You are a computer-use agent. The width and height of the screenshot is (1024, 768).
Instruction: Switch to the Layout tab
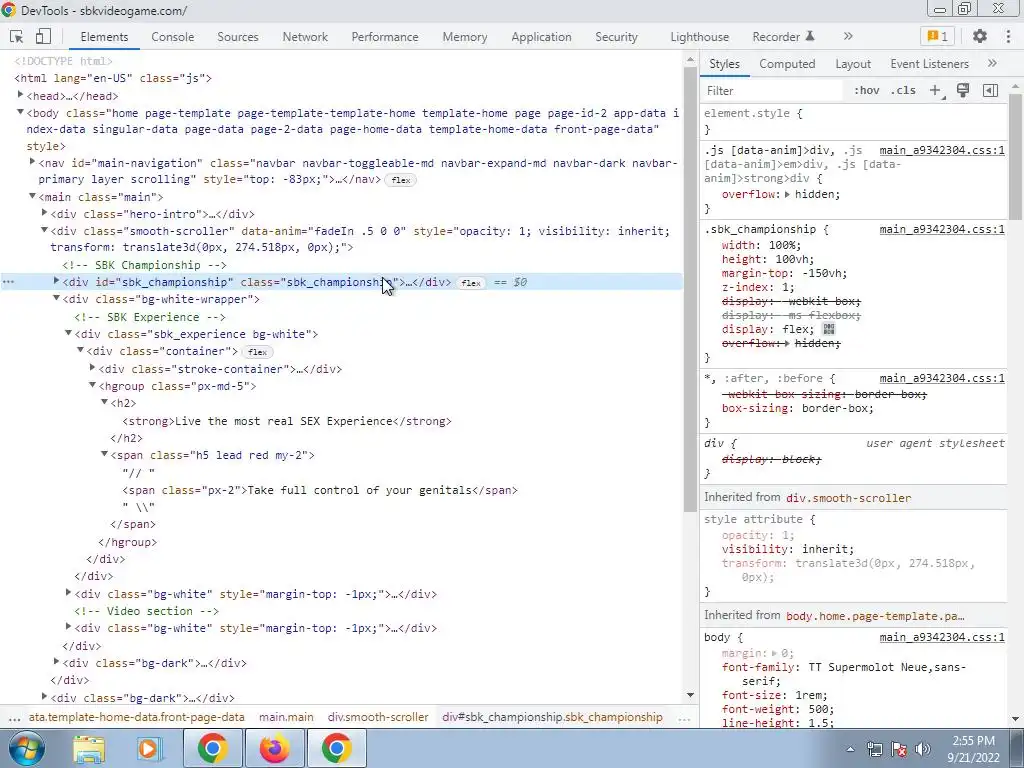tap(852, 64)
